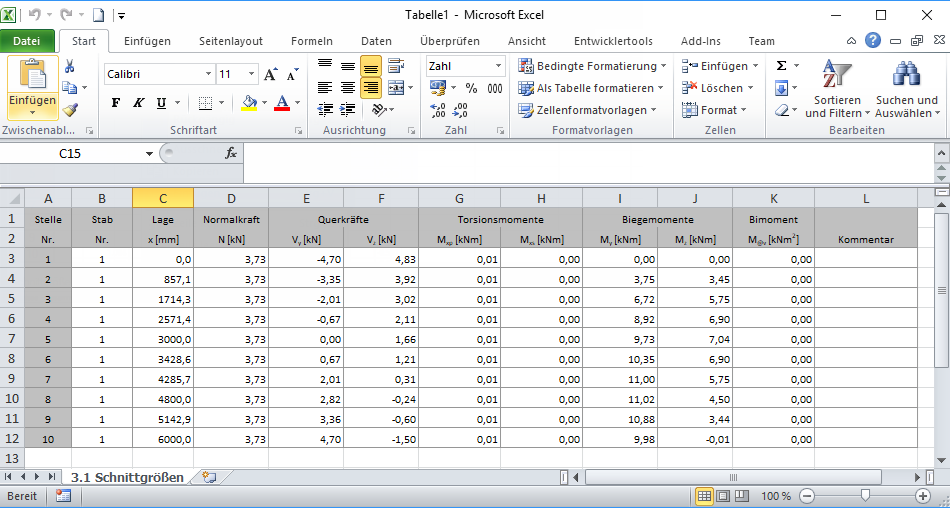The height and width of the screenshot is (508, 950).
Task: Align text to middle of cell
Action: (348, 65)
